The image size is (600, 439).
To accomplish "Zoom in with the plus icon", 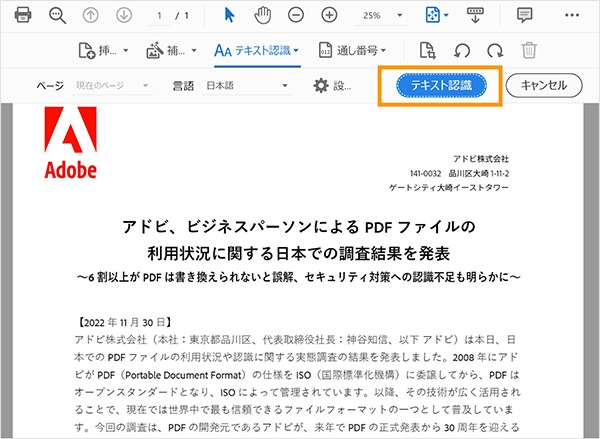I will (x=329, y=15).
